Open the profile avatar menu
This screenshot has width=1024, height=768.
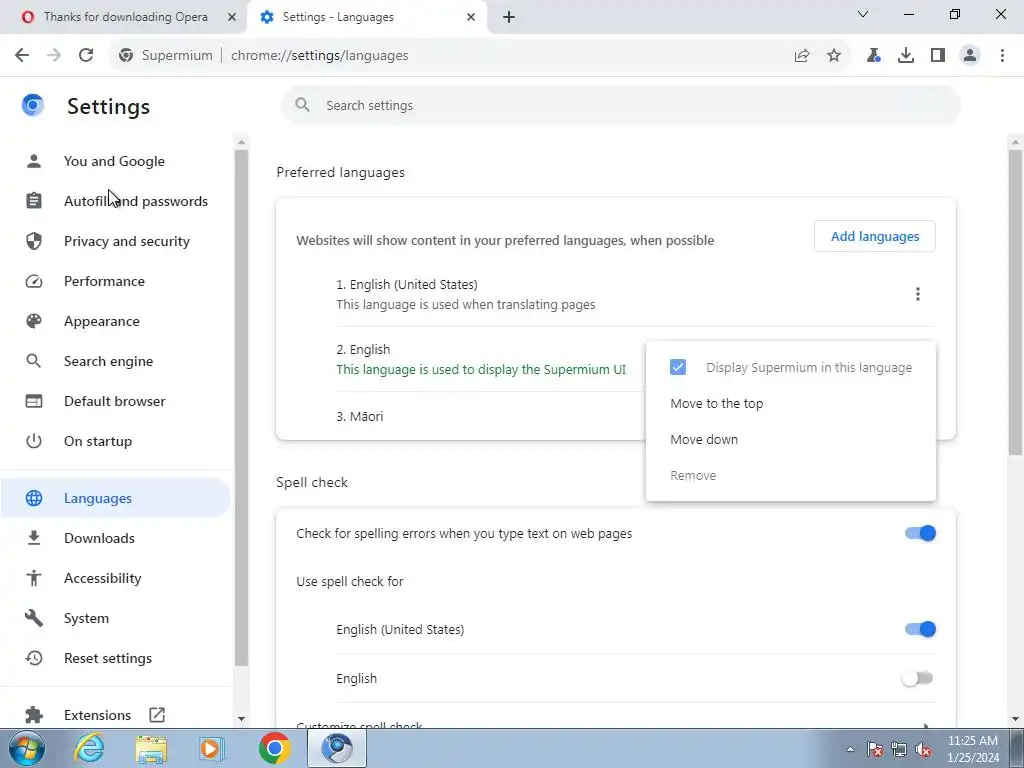click(970, 56)
